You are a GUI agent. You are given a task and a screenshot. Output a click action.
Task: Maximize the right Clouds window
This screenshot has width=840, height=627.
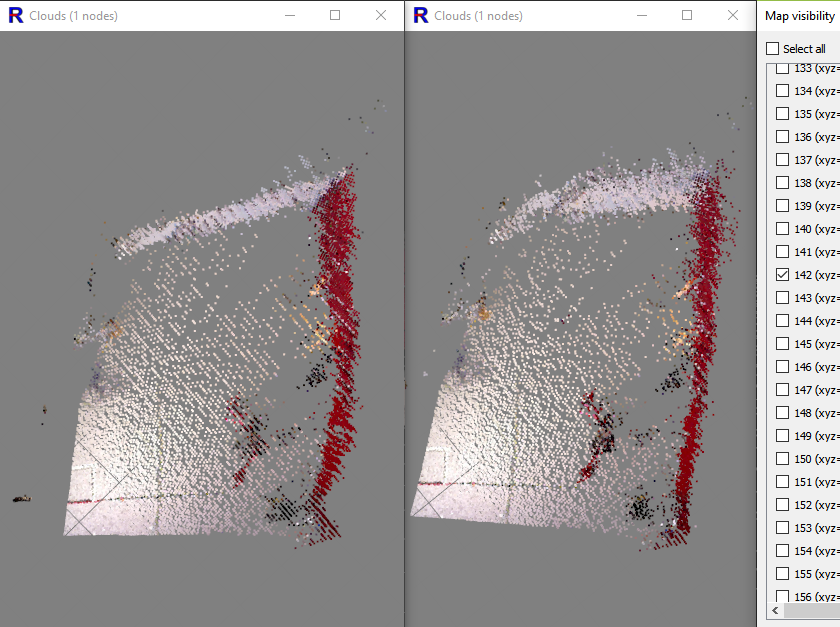click(687, 15)
